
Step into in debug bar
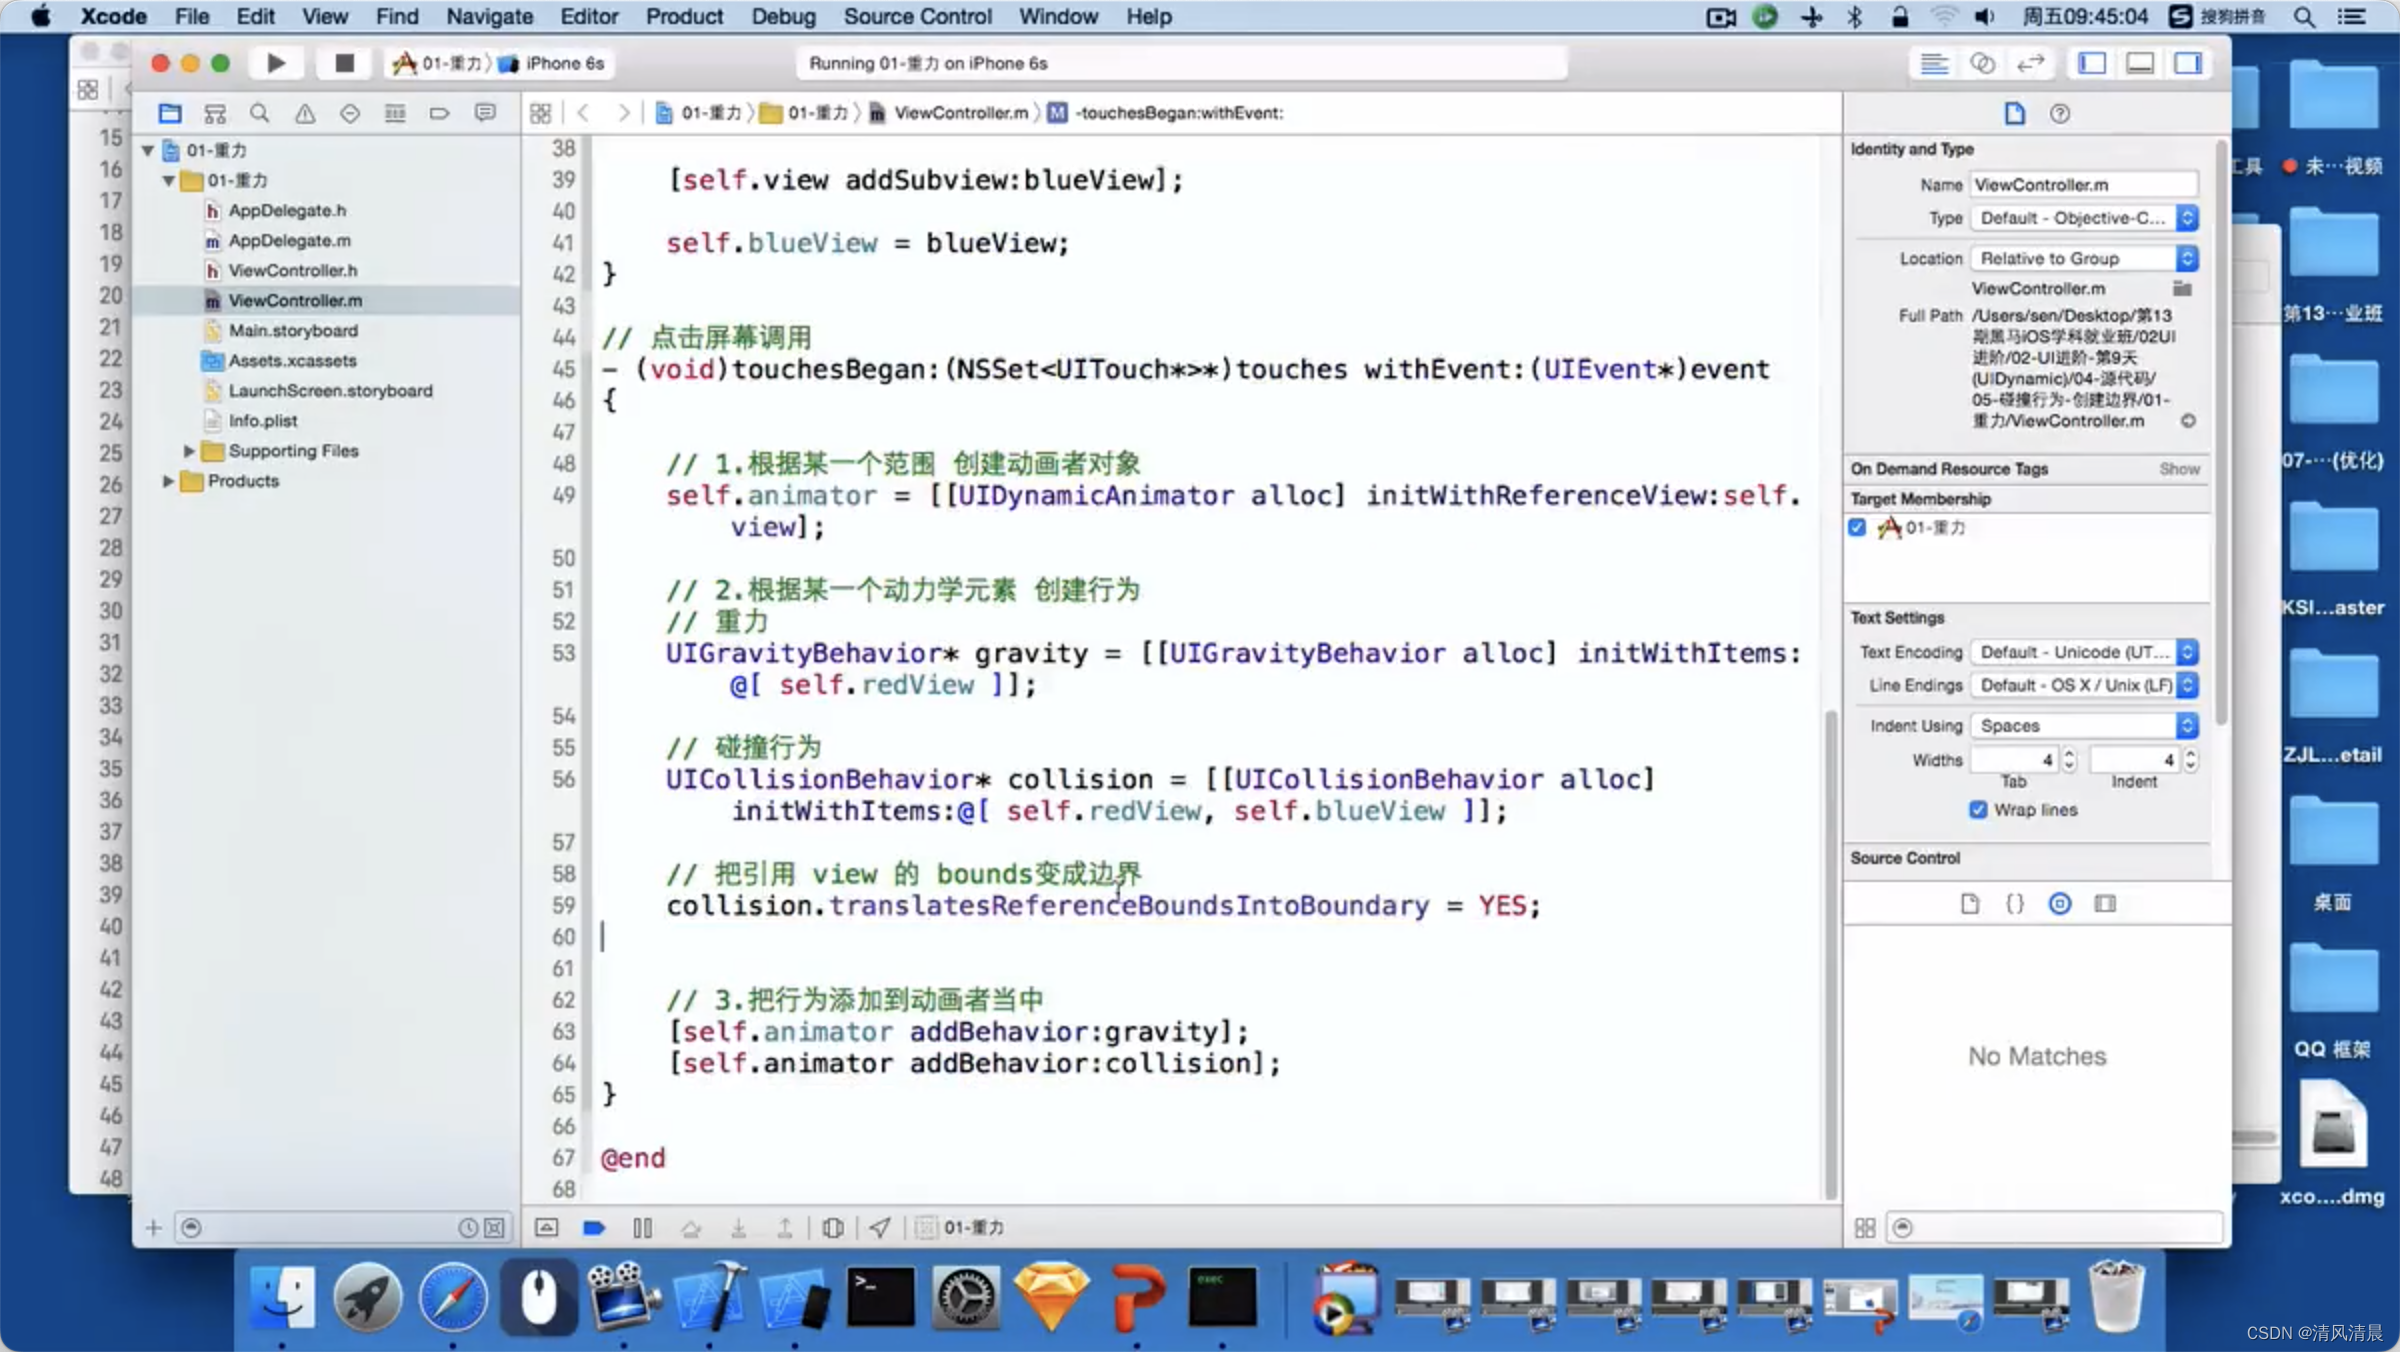point(738,1227)
